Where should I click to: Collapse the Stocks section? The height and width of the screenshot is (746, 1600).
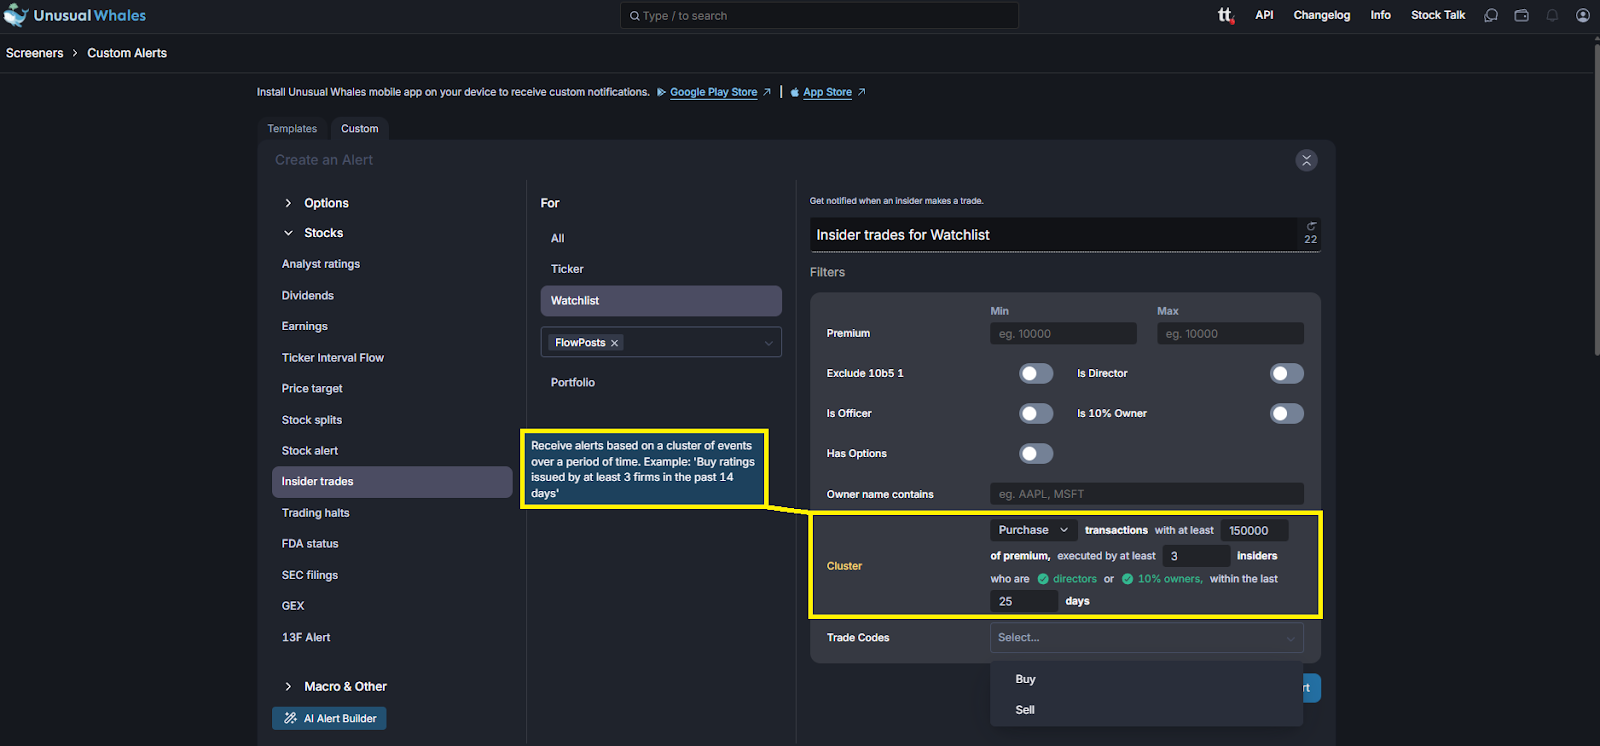[314, 233]
